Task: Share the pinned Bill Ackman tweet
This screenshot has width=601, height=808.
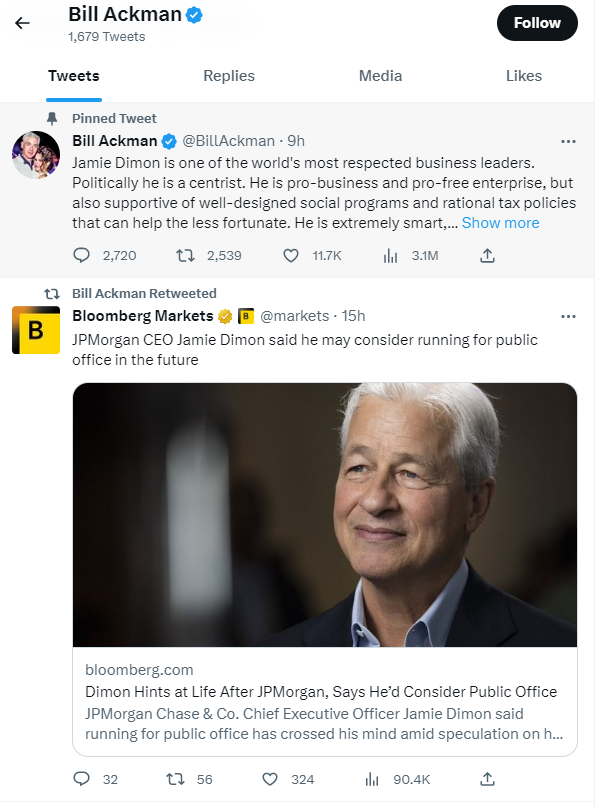Action: (488, 256)
